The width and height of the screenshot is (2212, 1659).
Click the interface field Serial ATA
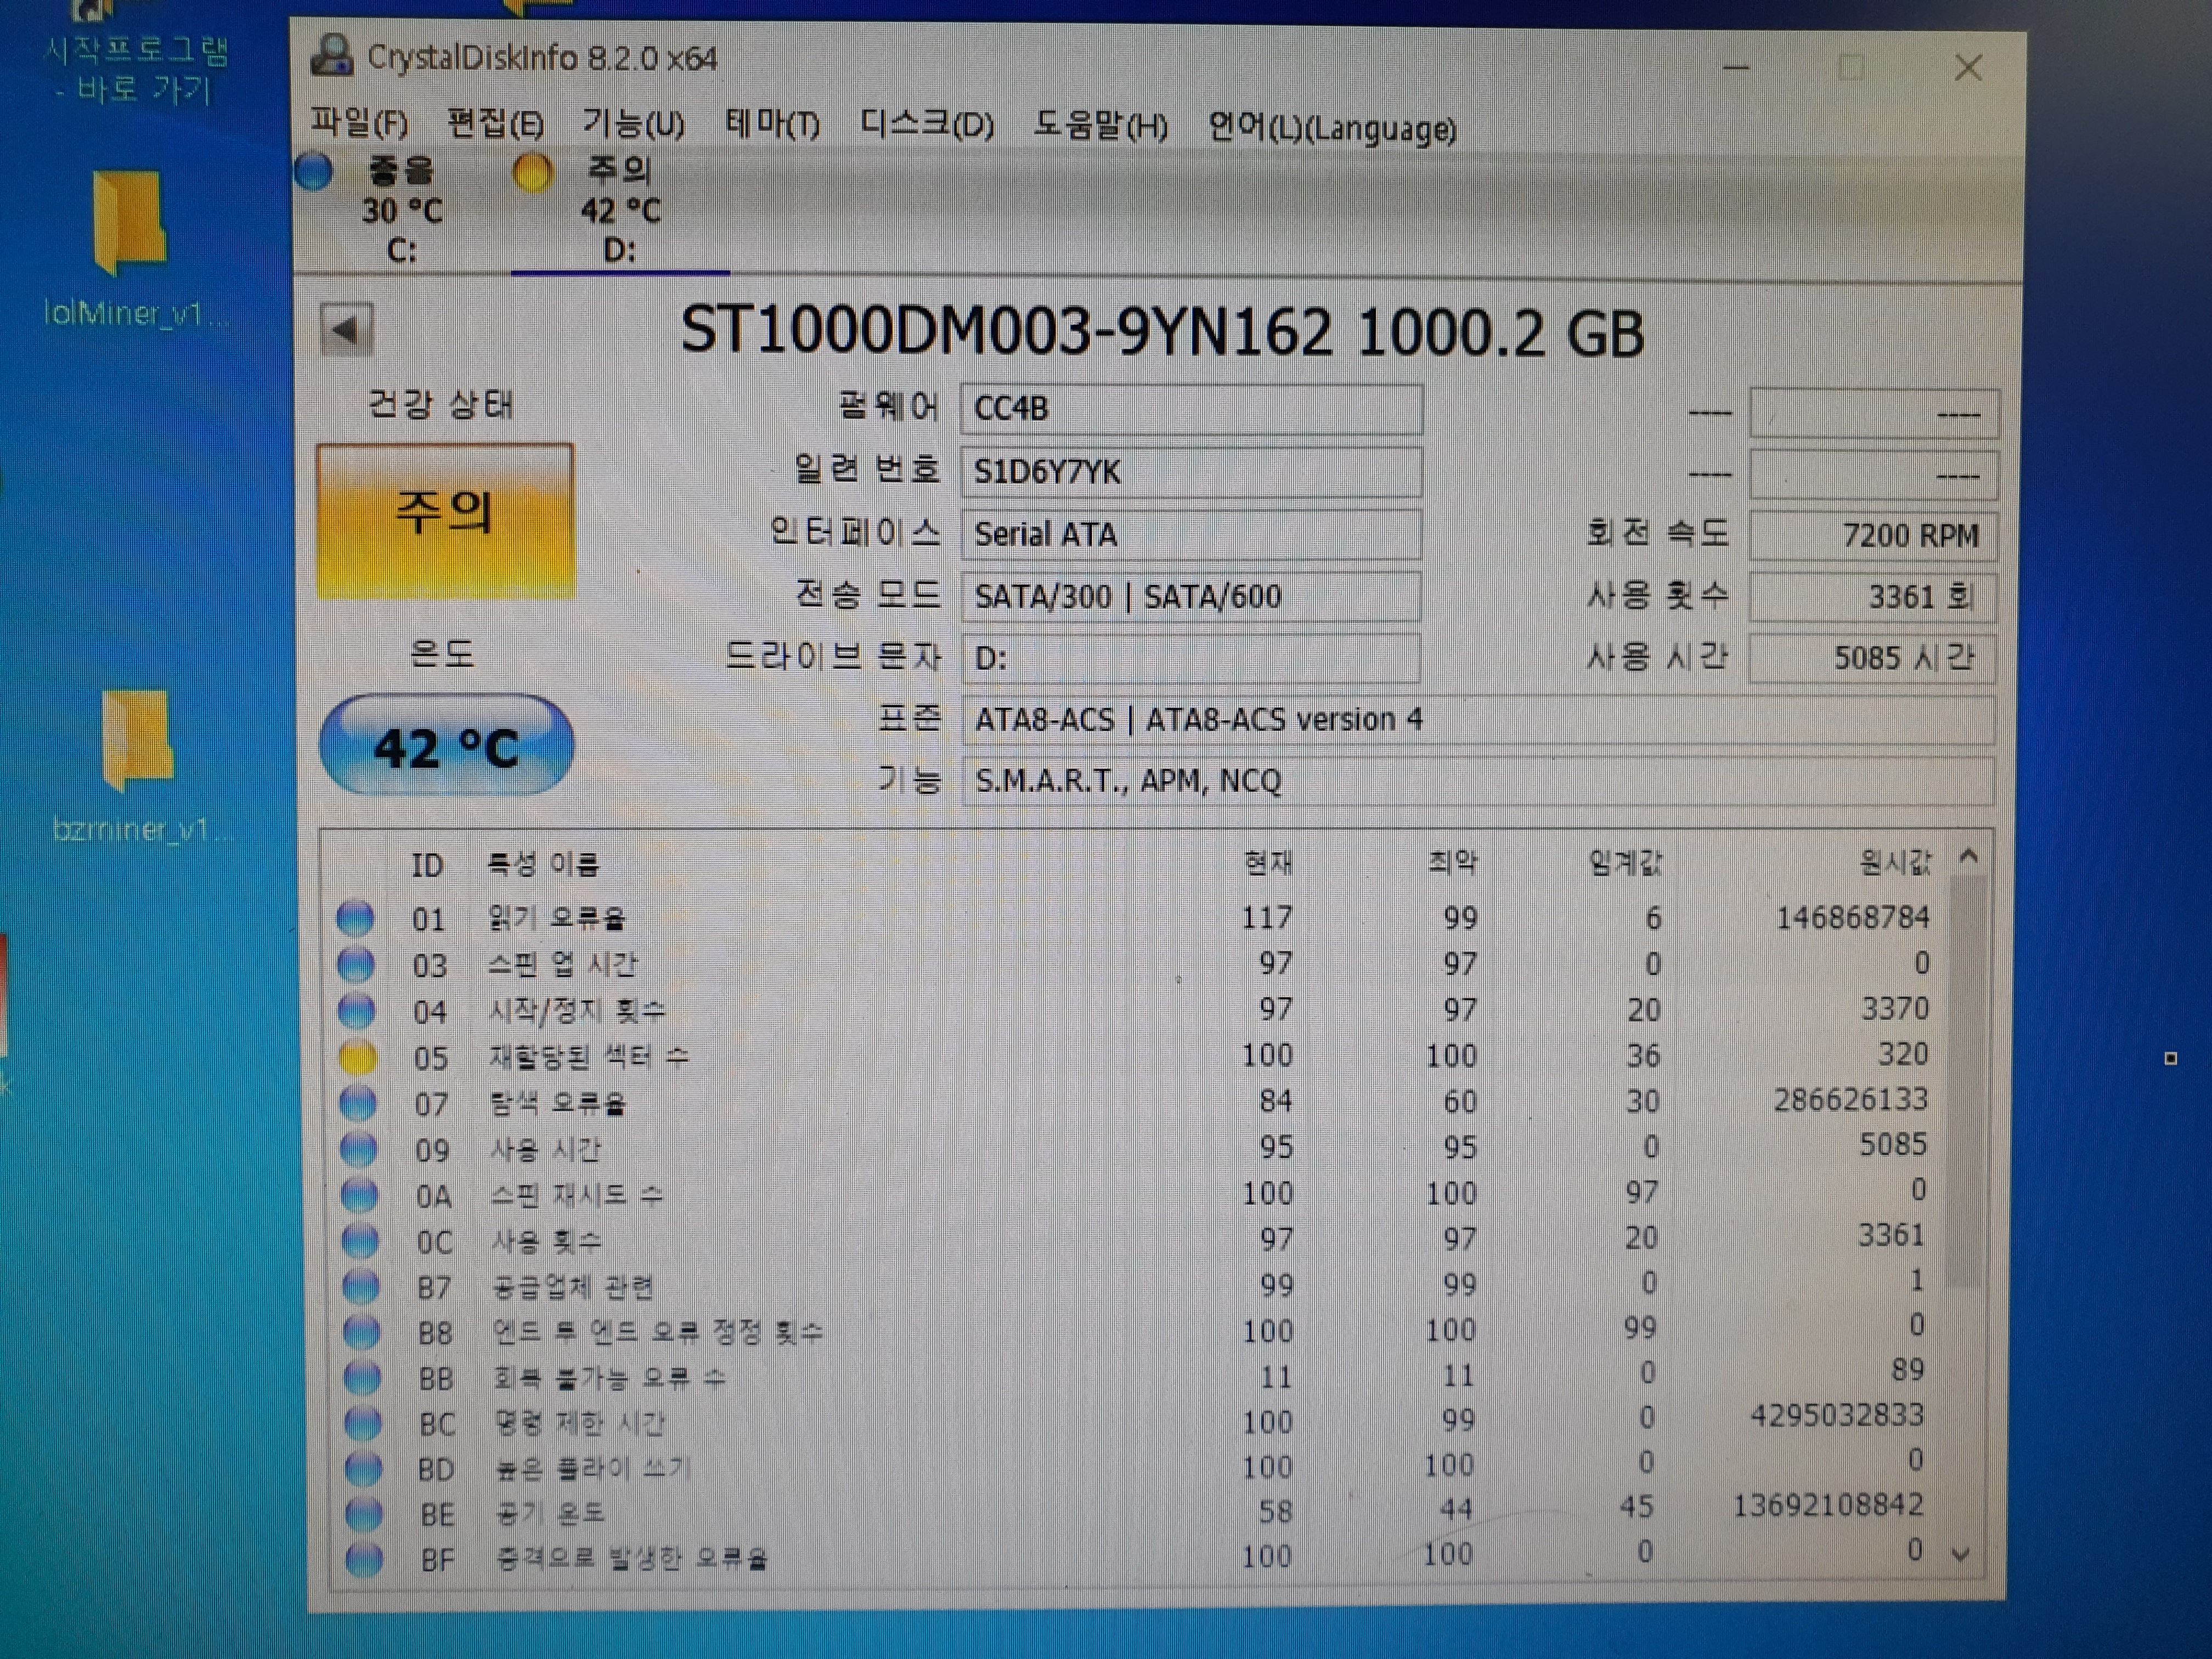(1191, 534)
